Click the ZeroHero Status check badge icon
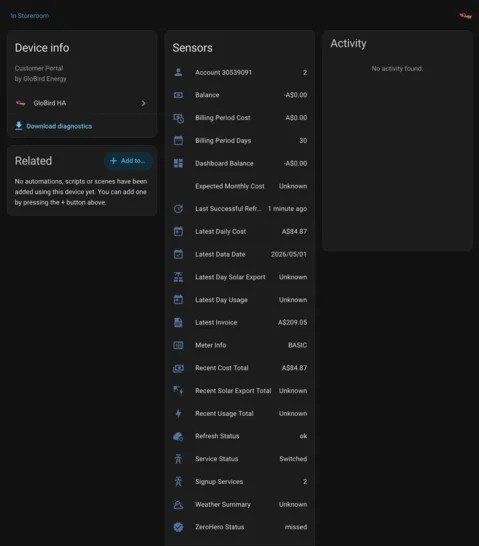Image resolution: width=479 pixels, height=546 pixels. click(x=178, y=527)
